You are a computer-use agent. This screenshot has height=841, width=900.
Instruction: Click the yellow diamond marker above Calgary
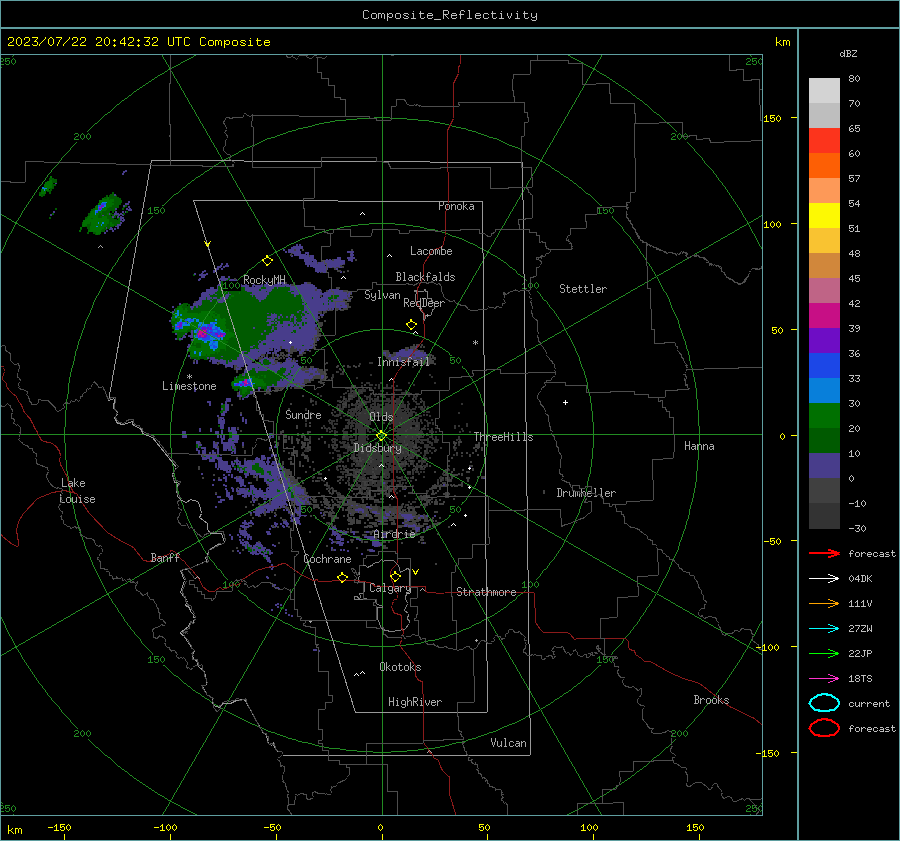coord(395,576)
